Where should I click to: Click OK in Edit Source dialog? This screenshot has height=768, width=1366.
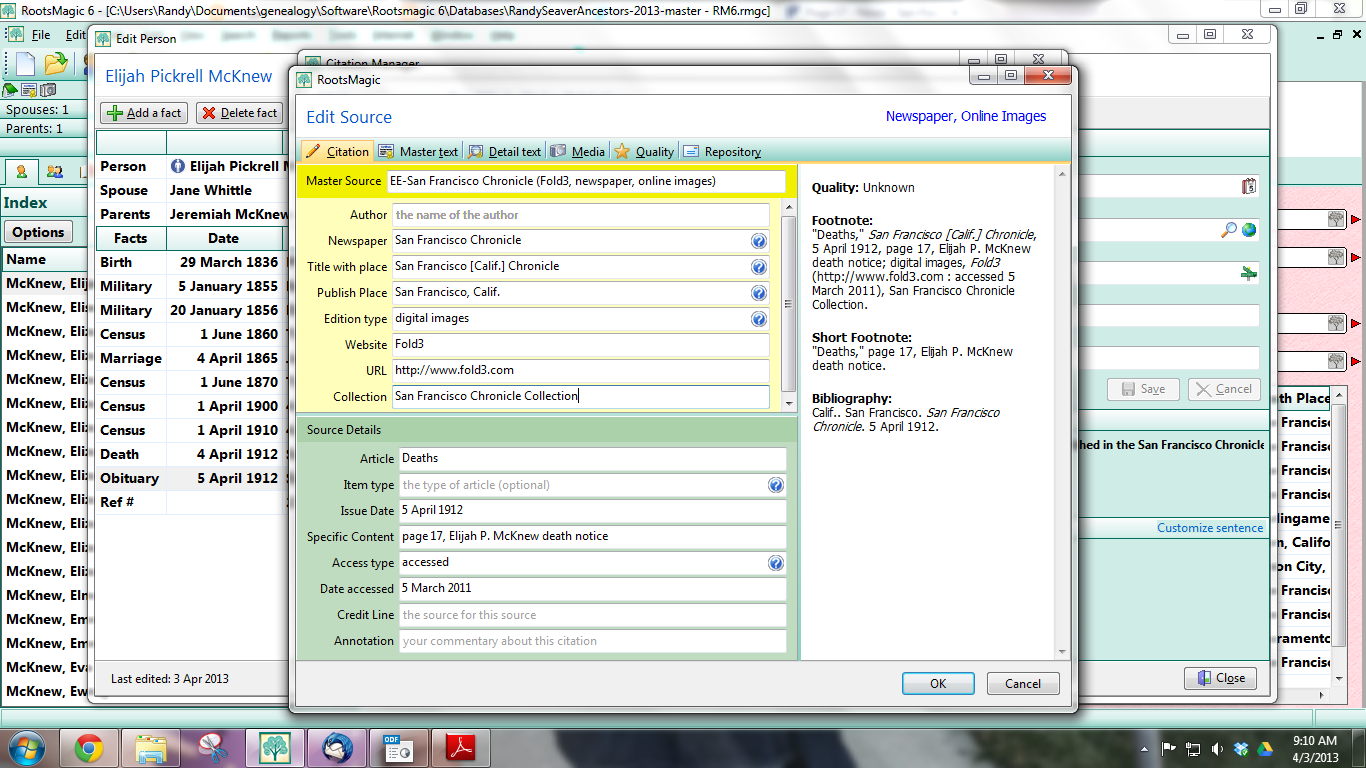click(x=938, y=684)
